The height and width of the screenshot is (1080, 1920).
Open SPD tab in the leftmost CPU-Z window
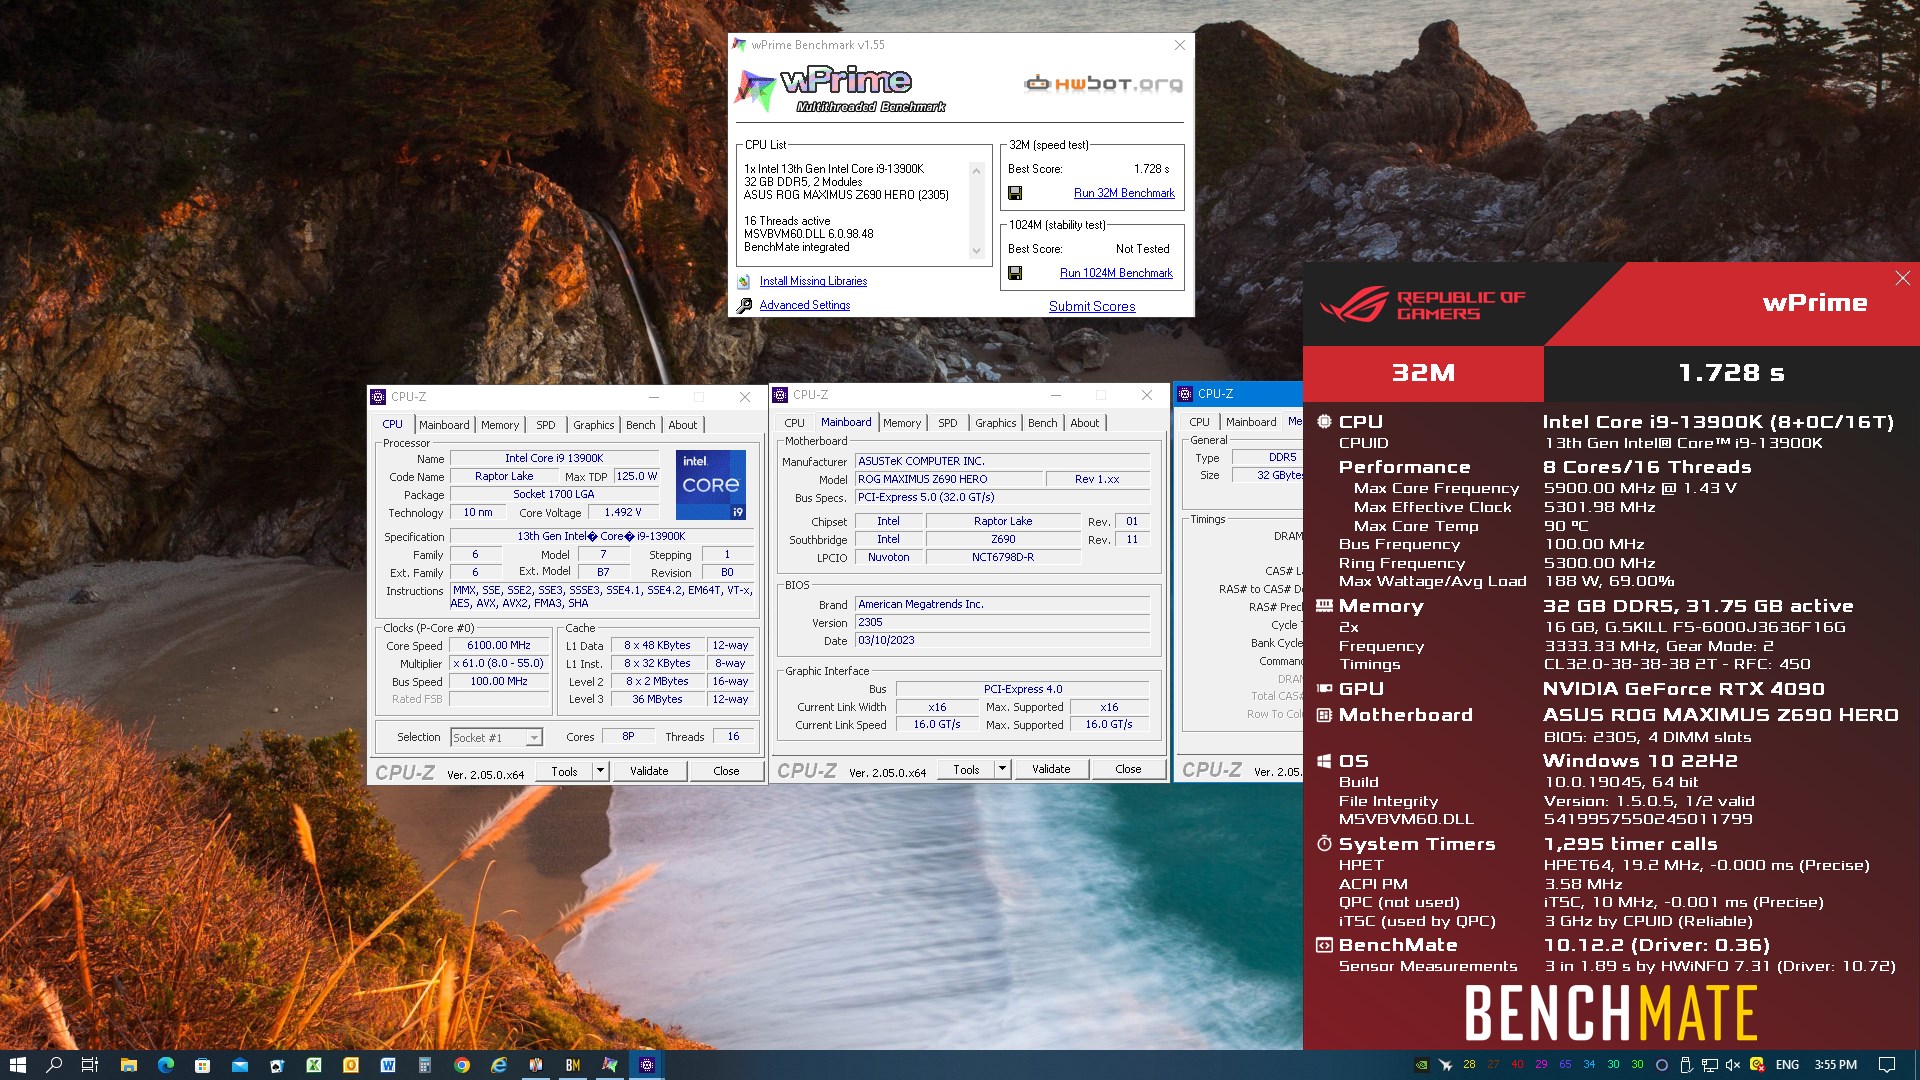(x=545, y=425)
